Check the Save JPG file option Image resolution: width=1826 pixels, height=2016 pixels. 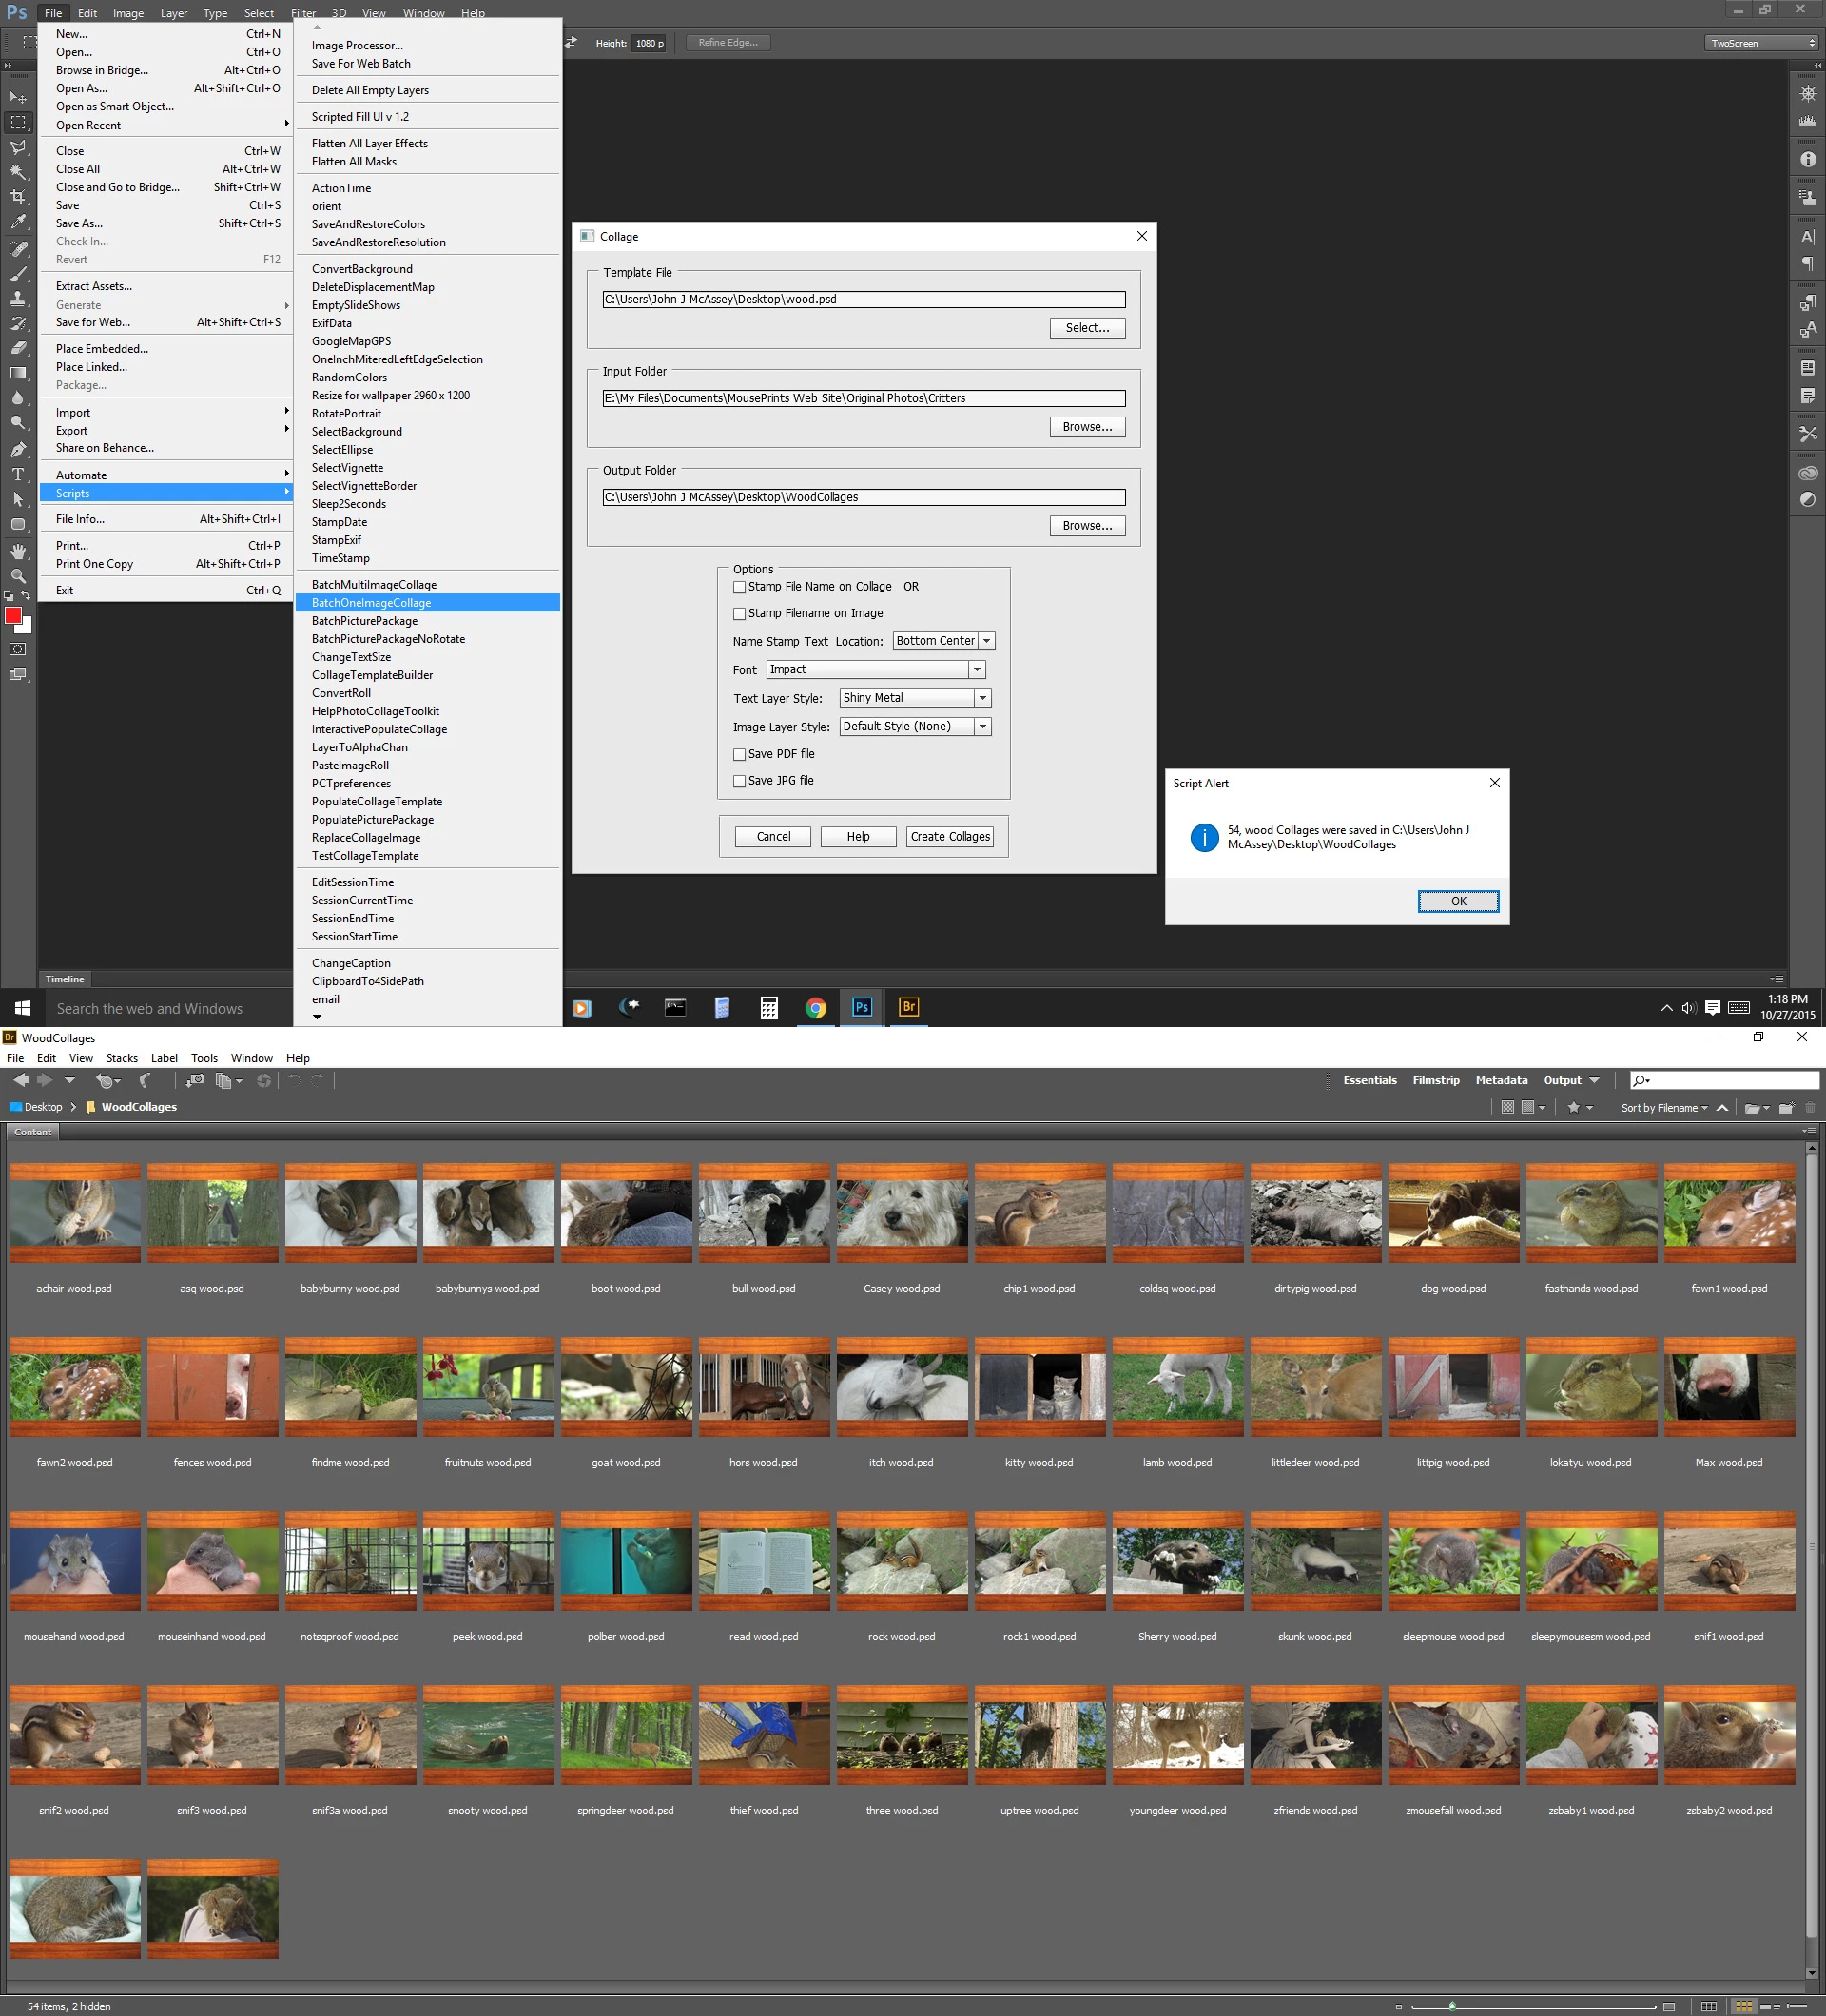pos(739,781)
